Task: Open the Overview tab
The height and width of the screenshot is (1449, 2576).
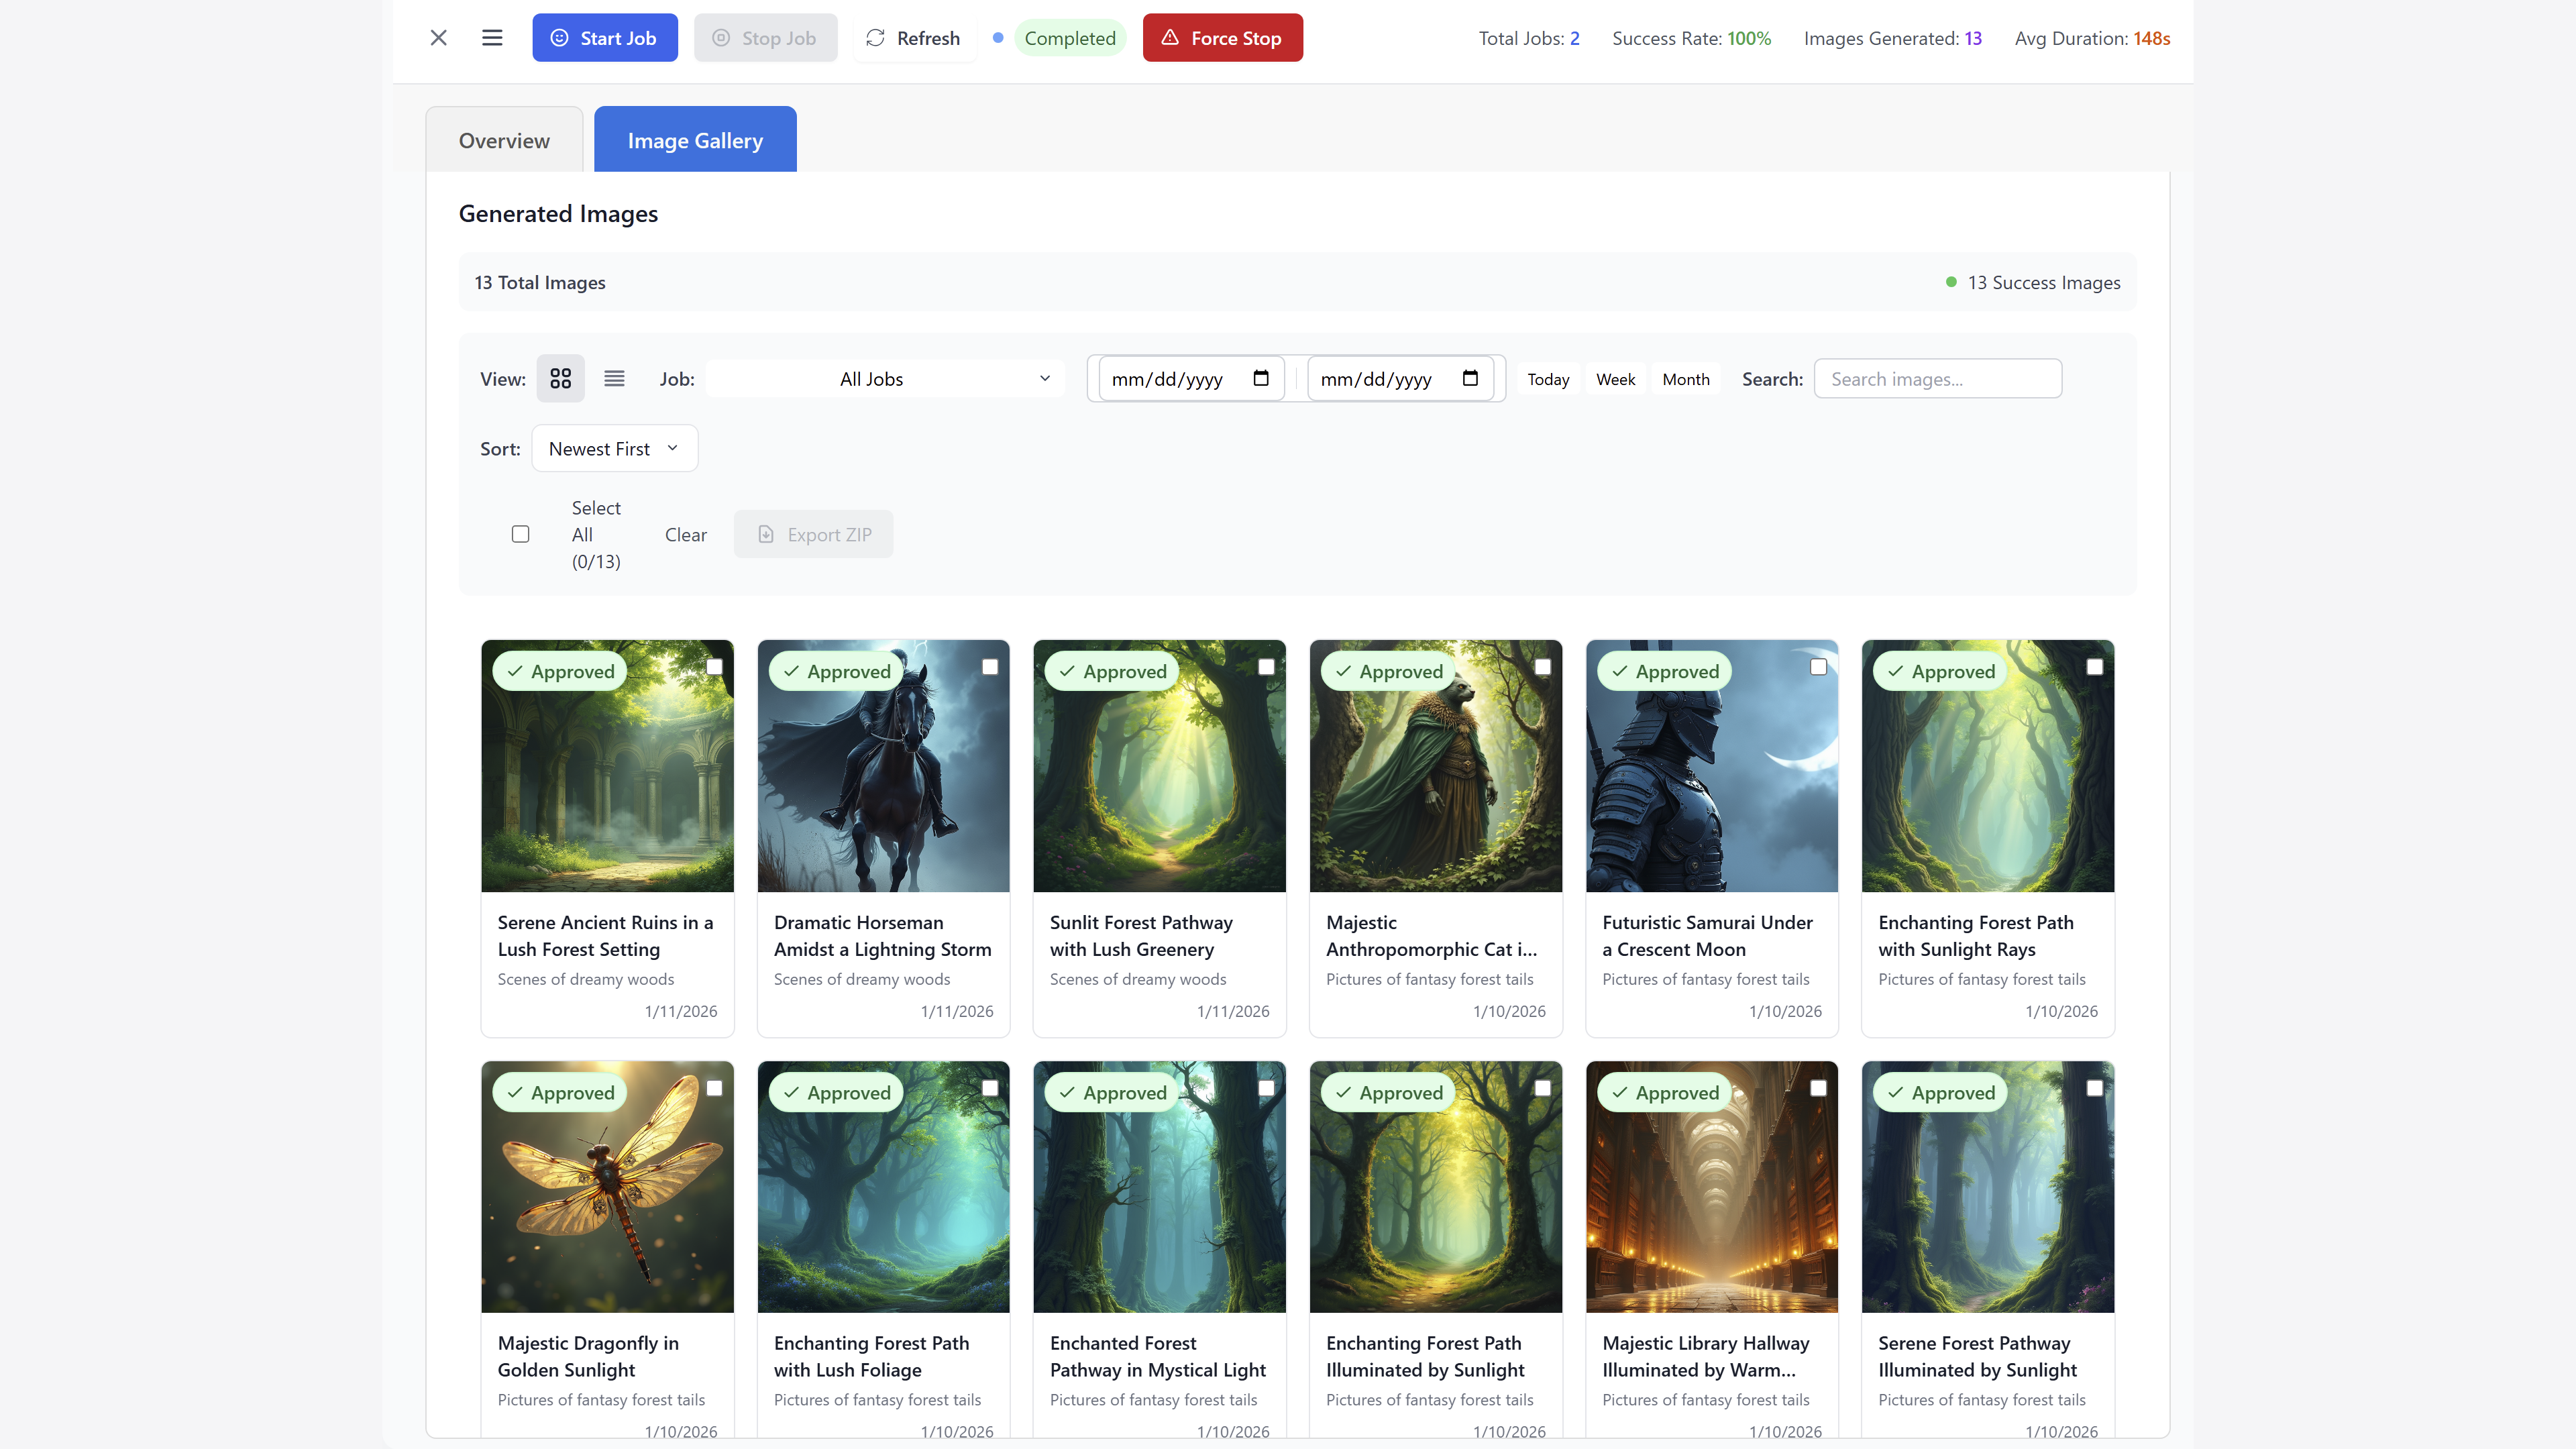Action: click(x=504, y=141)
